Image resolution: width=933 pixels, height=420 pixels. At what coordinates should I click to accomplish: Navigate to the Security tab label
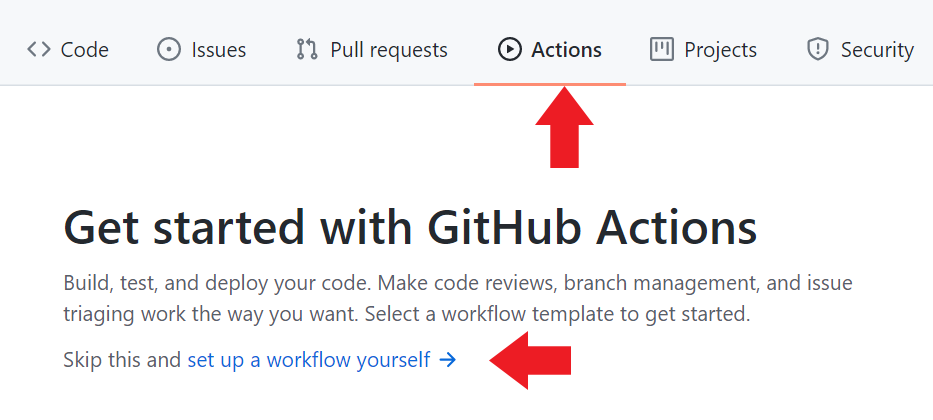coord(877,49)
